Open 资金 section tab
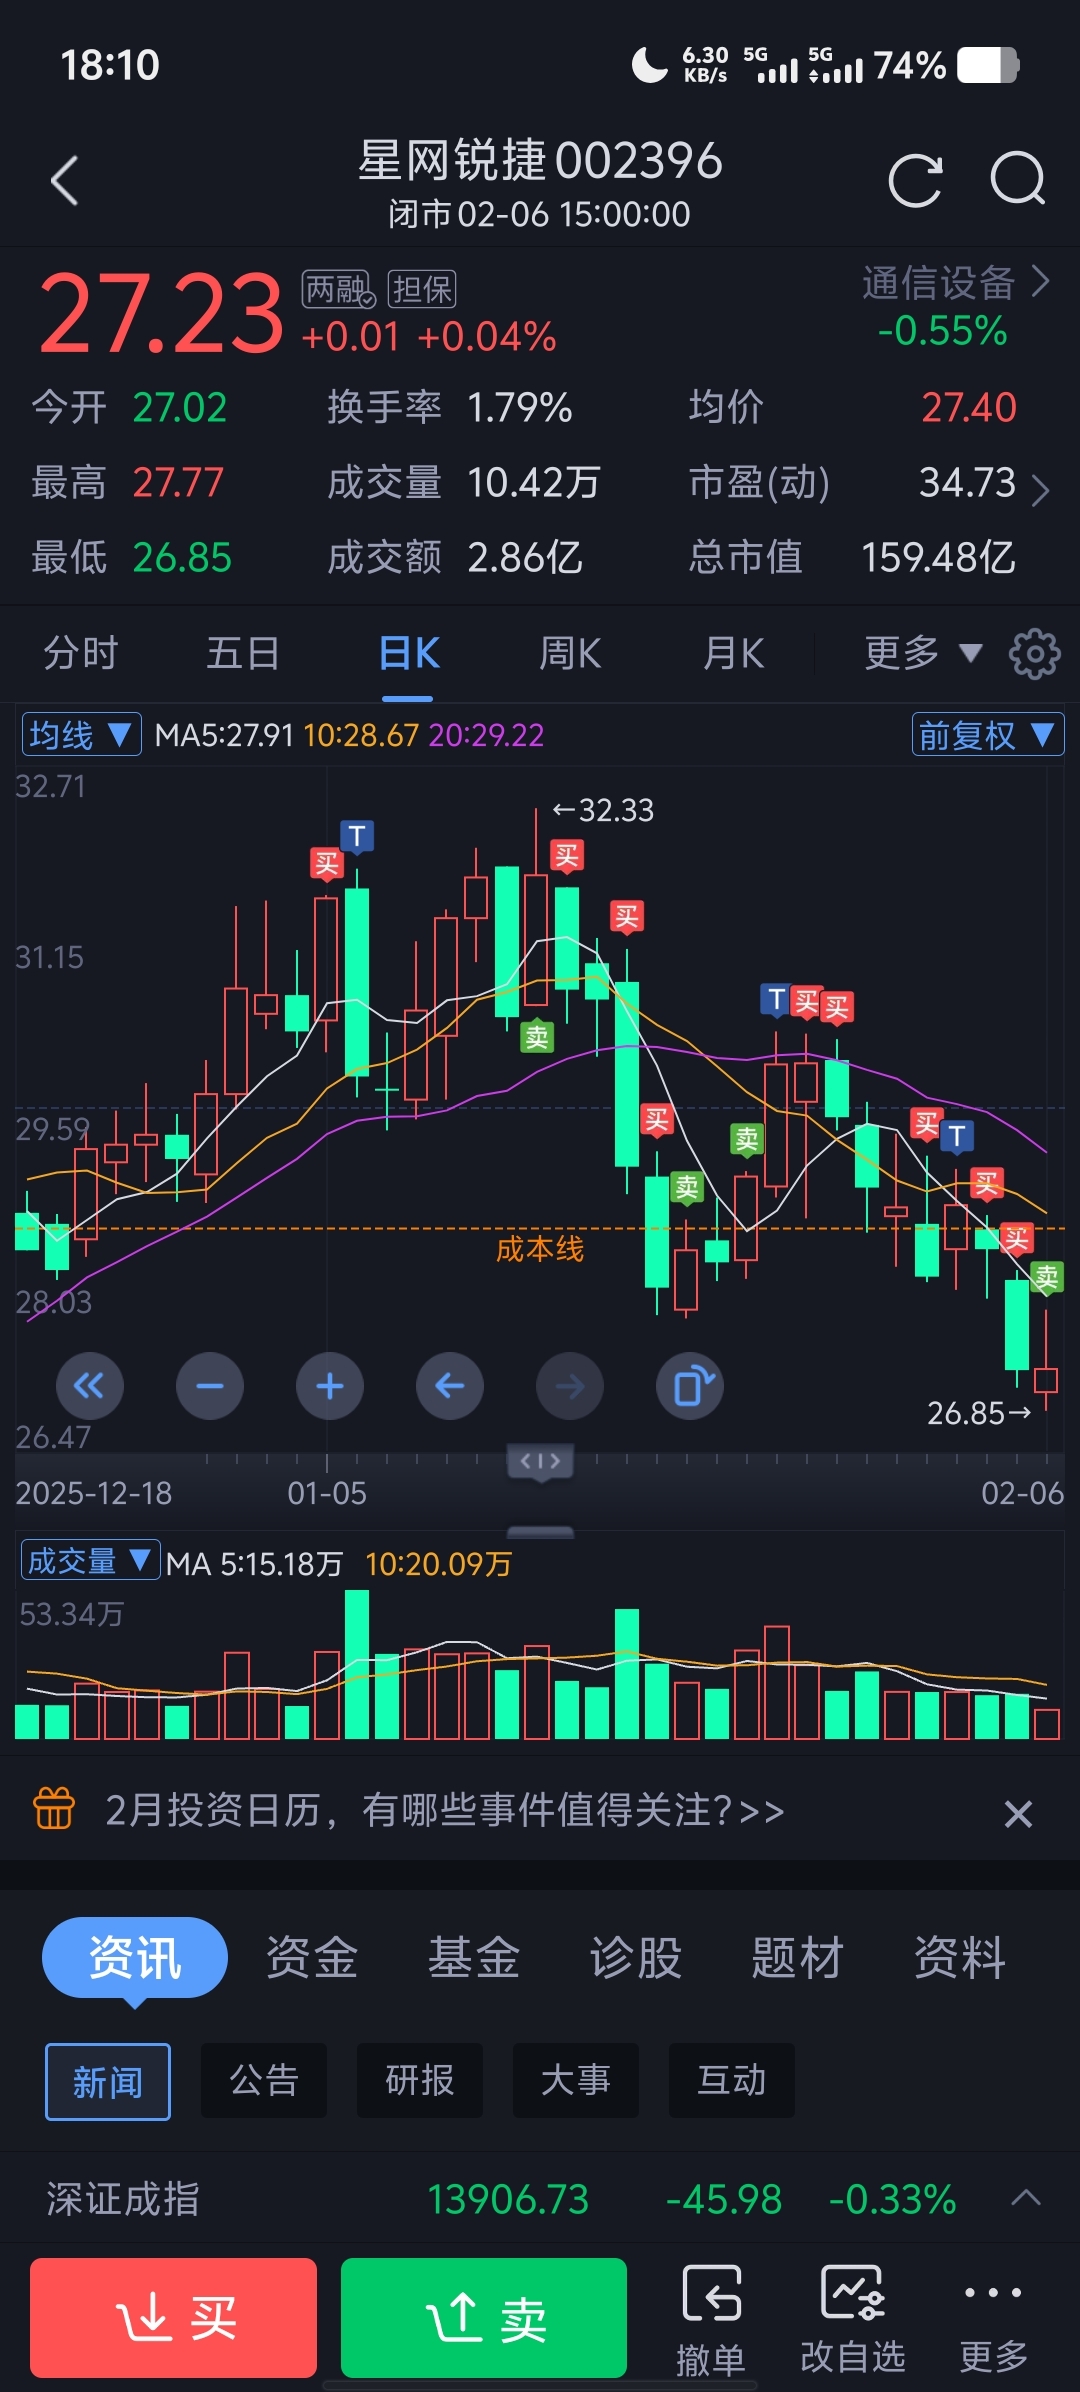 pos(312,1957)
